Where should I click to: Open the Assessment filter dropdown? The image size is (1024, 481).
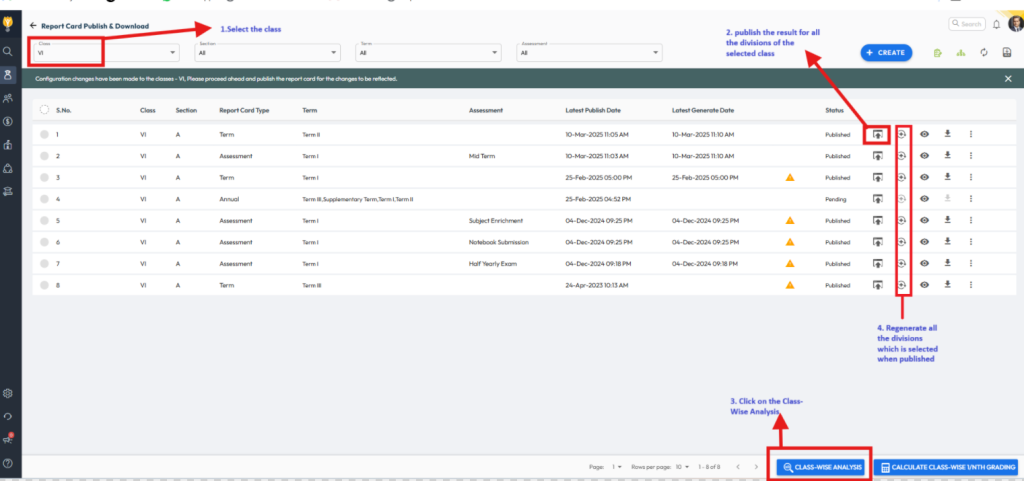pos(590,53)
